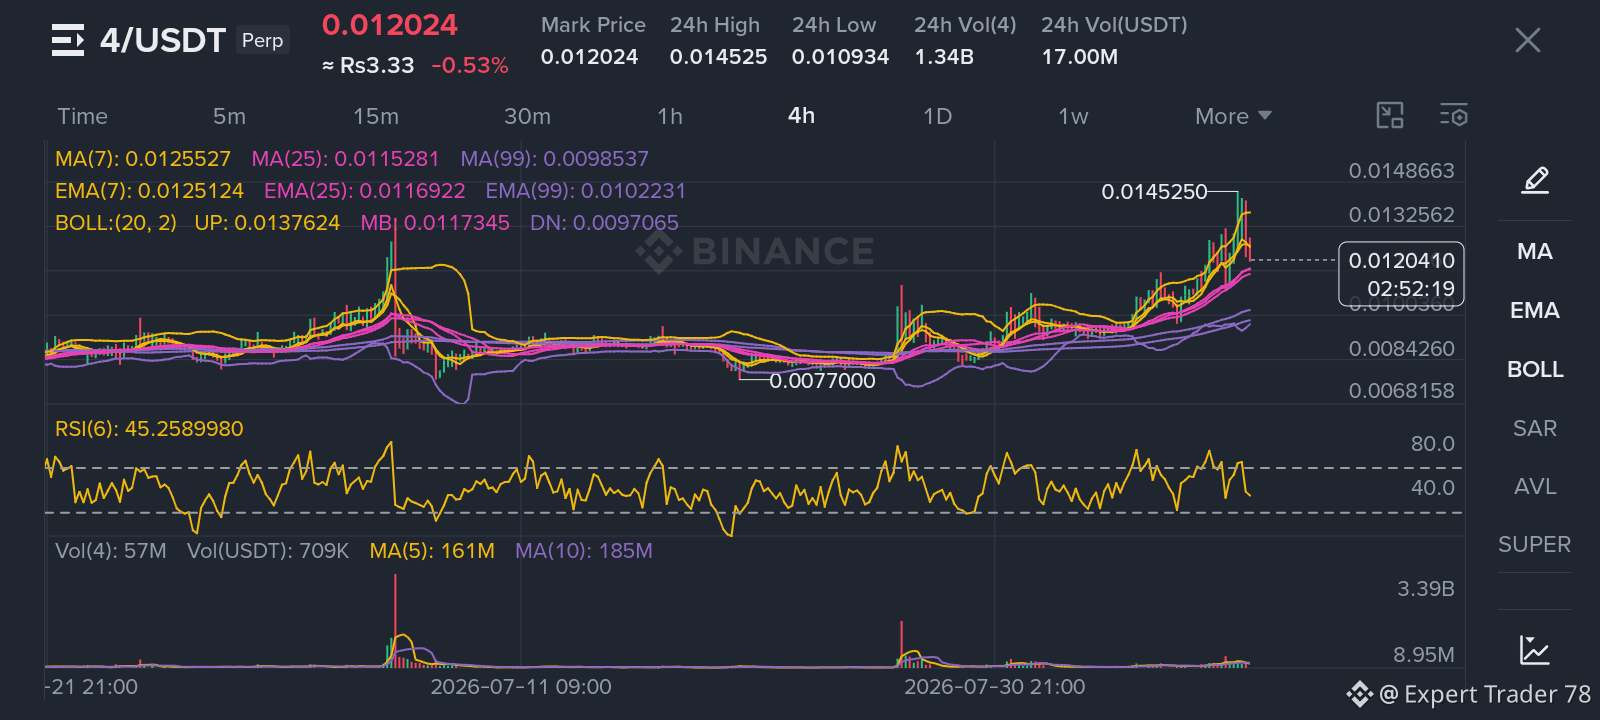Enable the SUPER indicator
The height and width of the screenshot is (720, 1600).
tap(1535, 545)
